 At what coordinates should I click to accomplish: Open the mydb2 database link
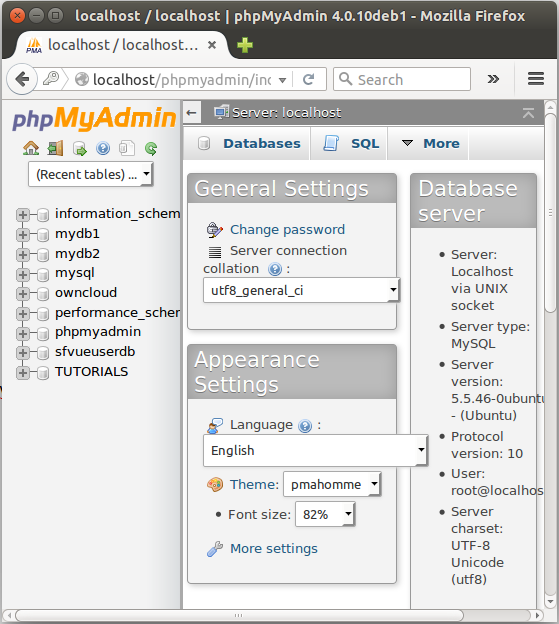[x=77, y=254]
